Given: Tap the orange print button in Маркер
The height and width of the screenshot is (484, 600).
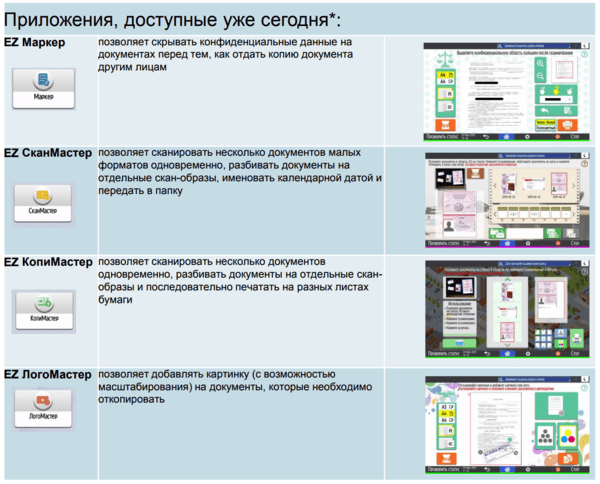Looking at the screenshot, I should [x=567, y=125].
